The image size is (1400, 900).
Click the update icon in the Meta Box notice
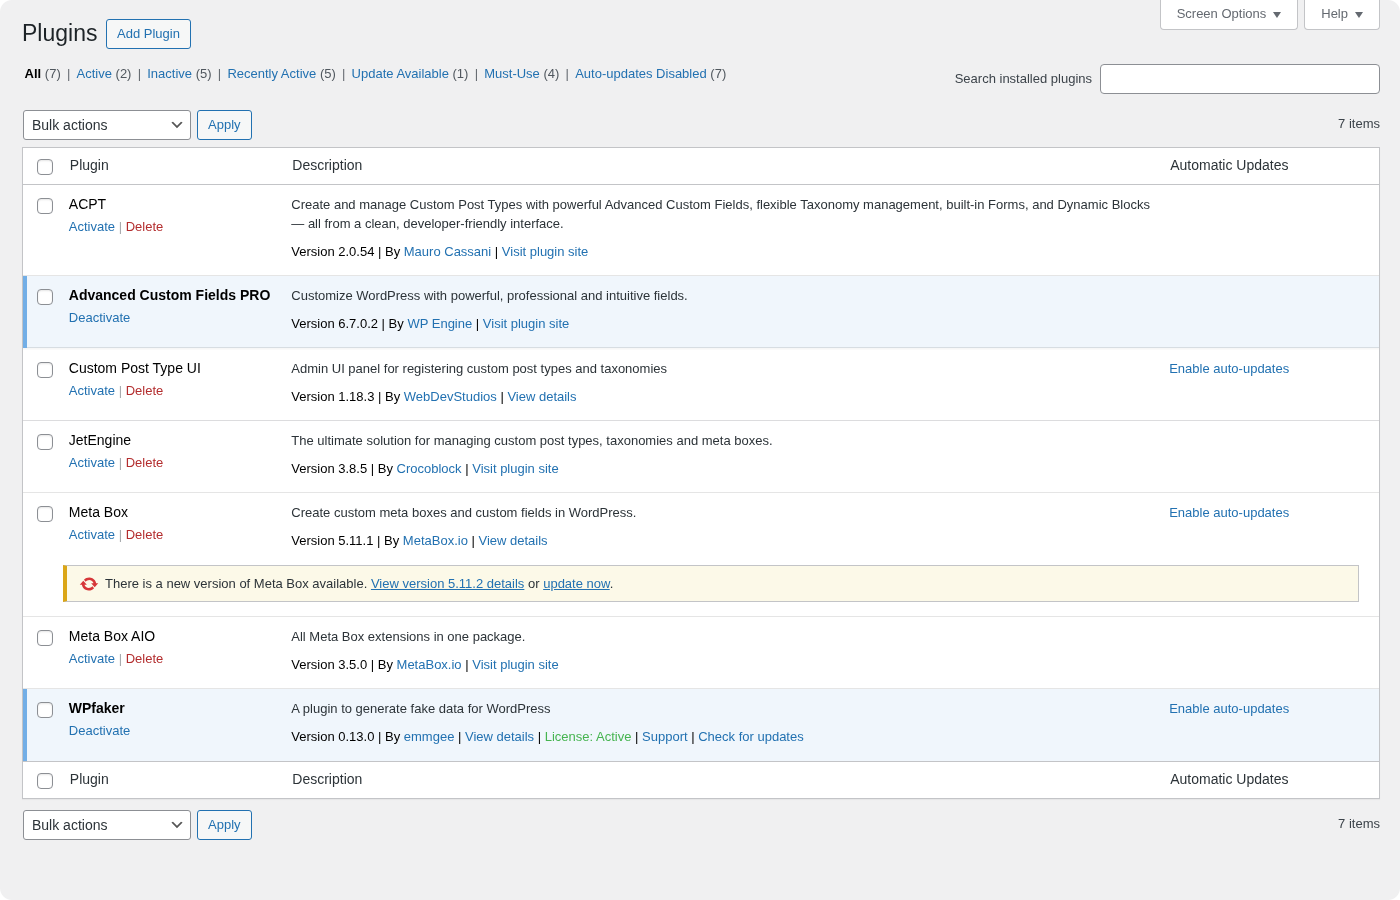pos(88,583)
